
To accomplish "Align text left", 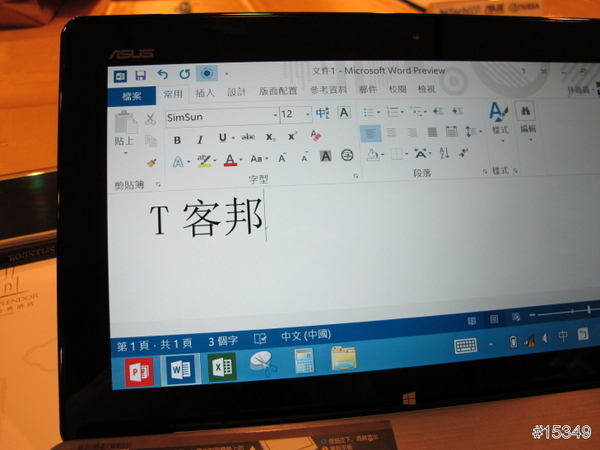I will point(370,133).
